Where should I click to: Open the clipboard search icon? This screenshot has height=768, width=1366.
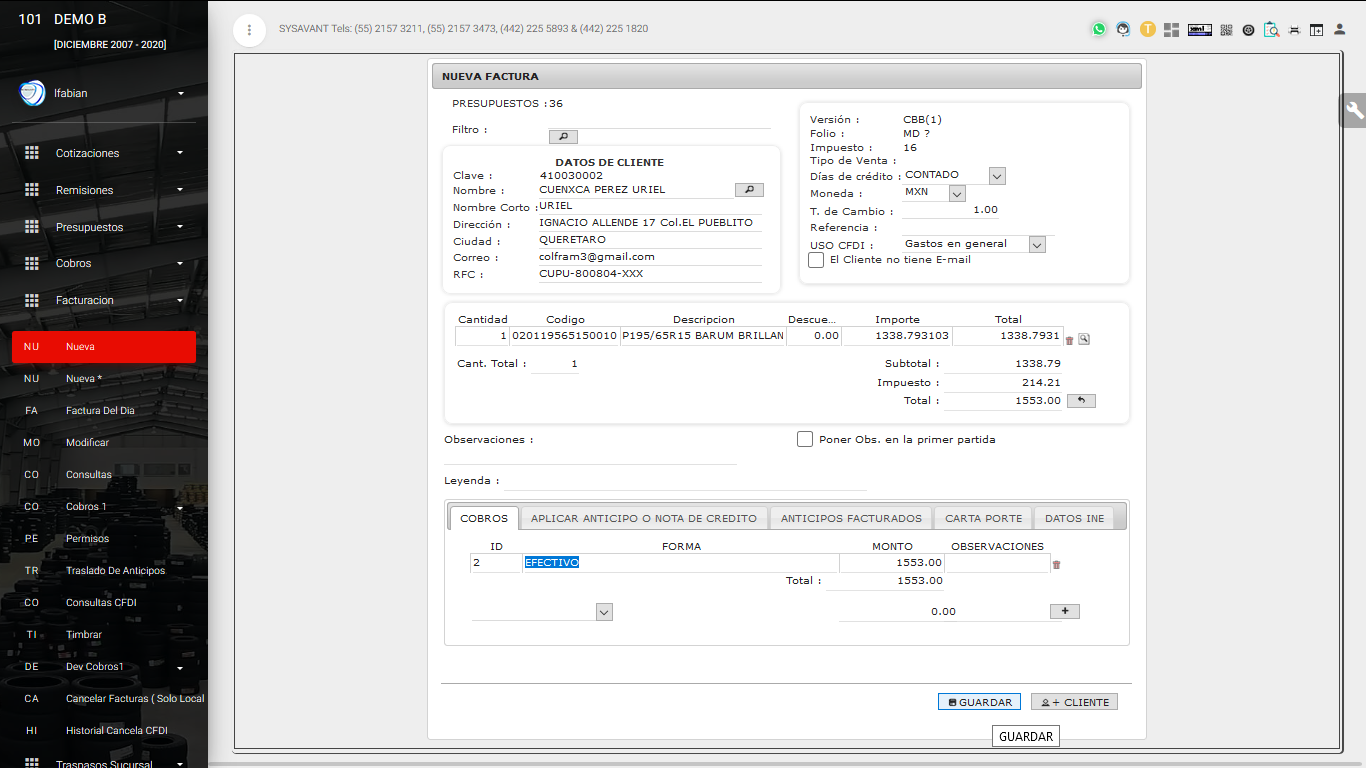click(x=1271, y=30)
